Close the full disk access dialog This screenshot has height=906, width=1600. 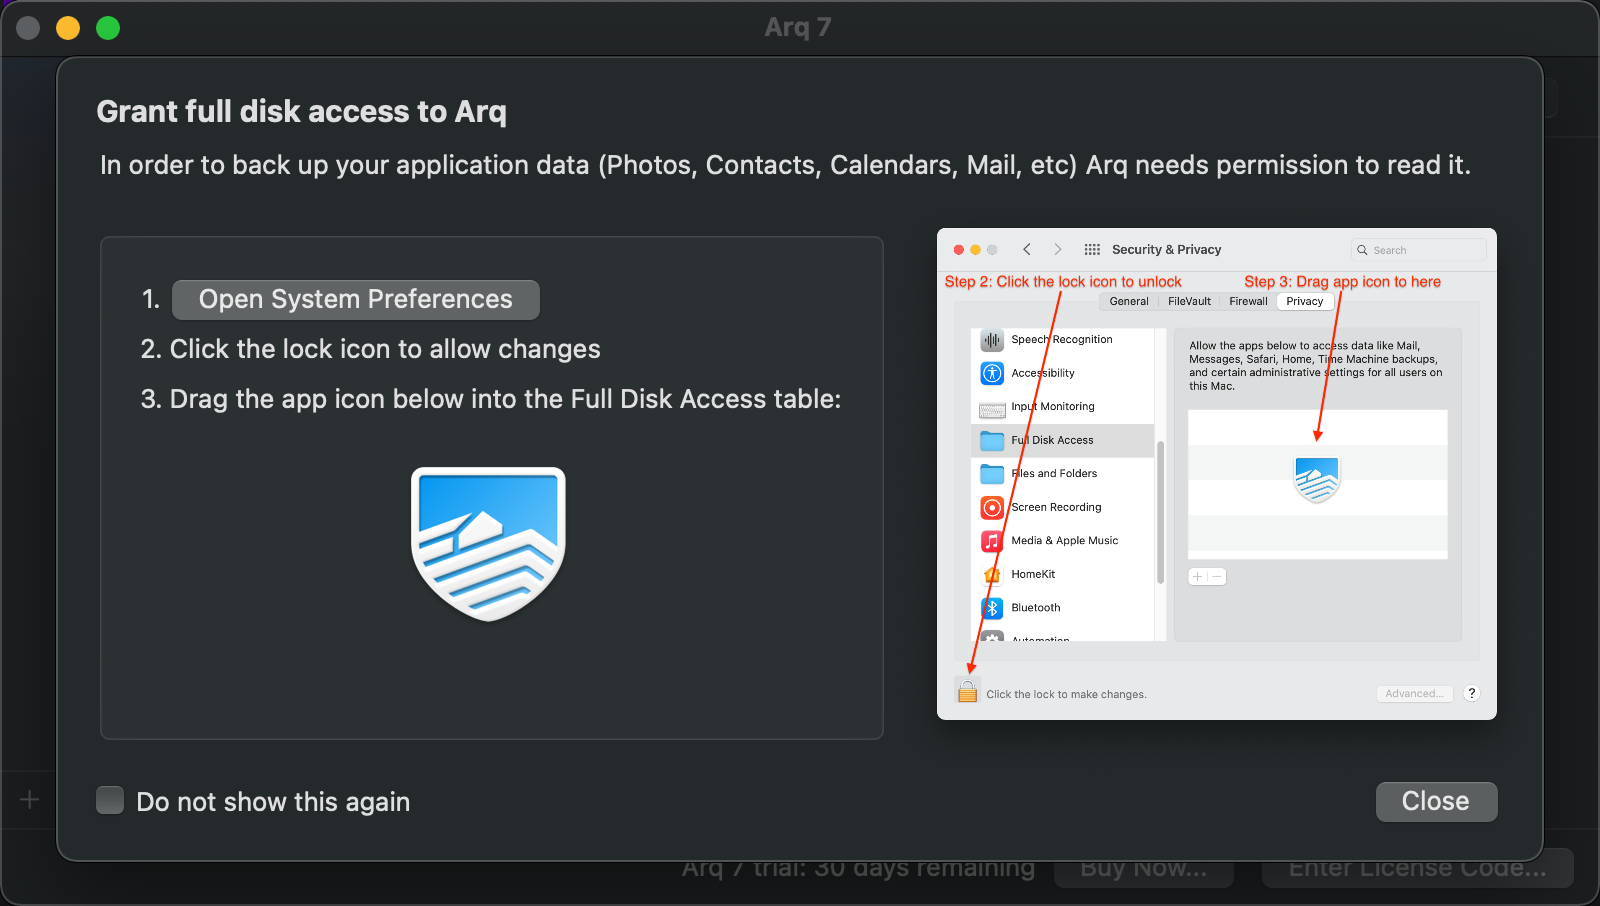click(1435, 801)
